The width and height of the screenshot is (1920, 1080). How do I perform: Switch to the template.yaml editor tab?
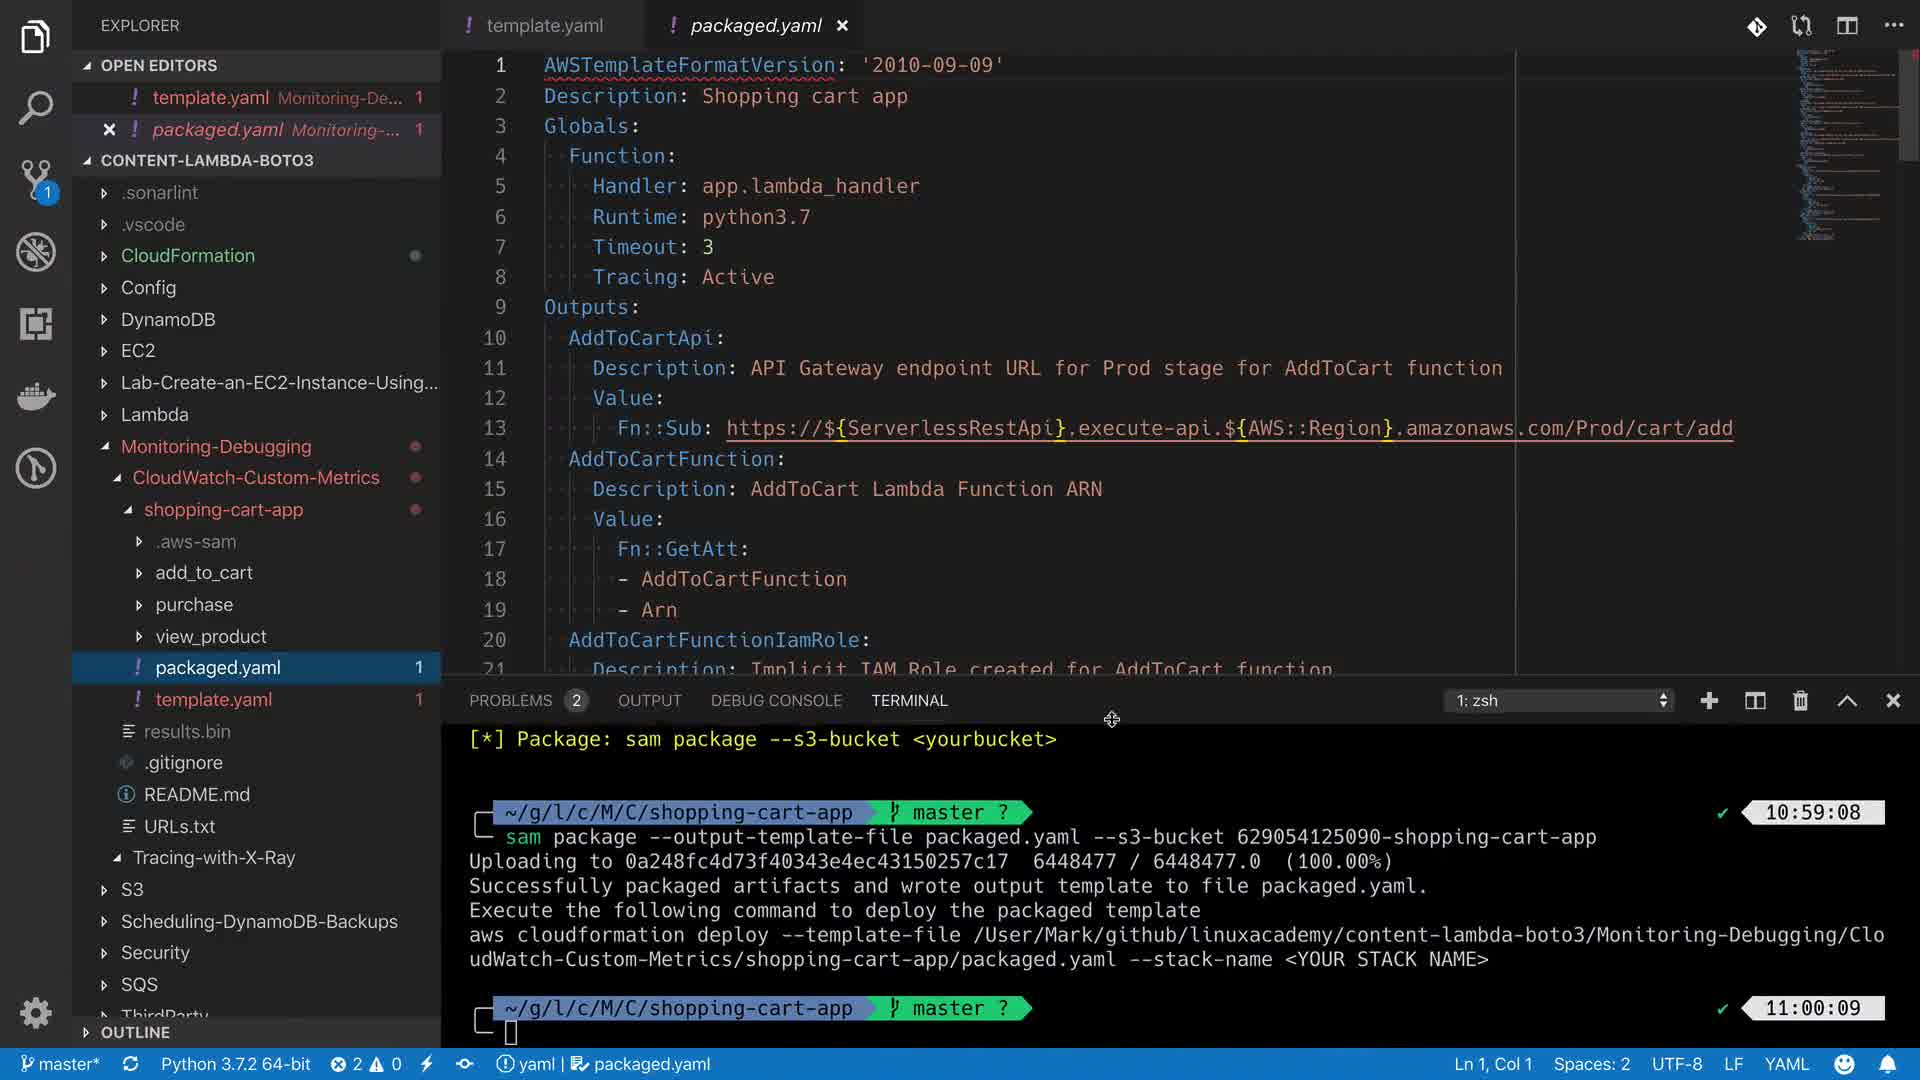543,26
